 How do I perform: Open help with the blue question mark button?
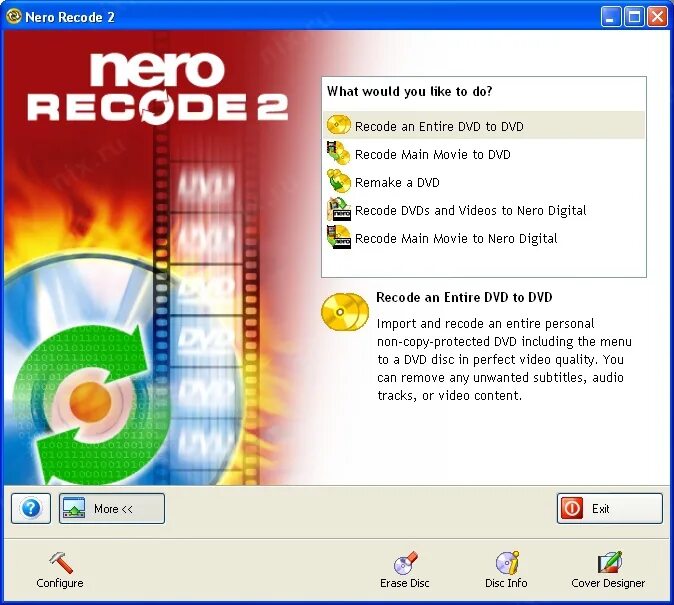31,508
